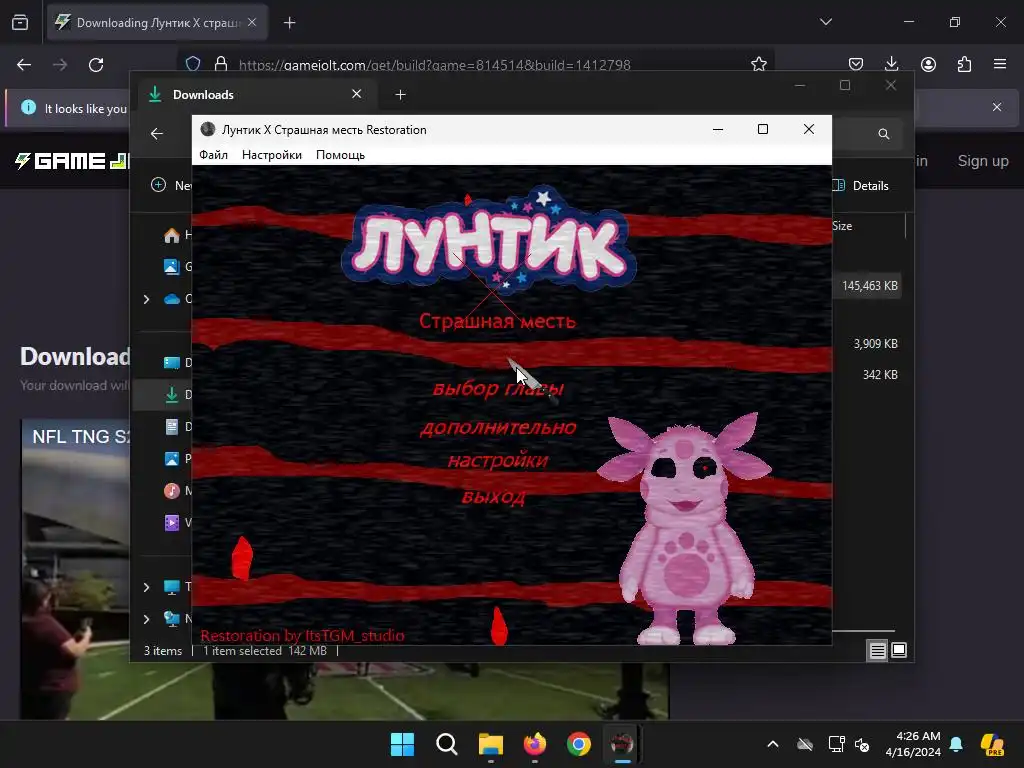
Task: Click the Лунтик game logo
Action: pyautogui.click(x=488, y=242)
